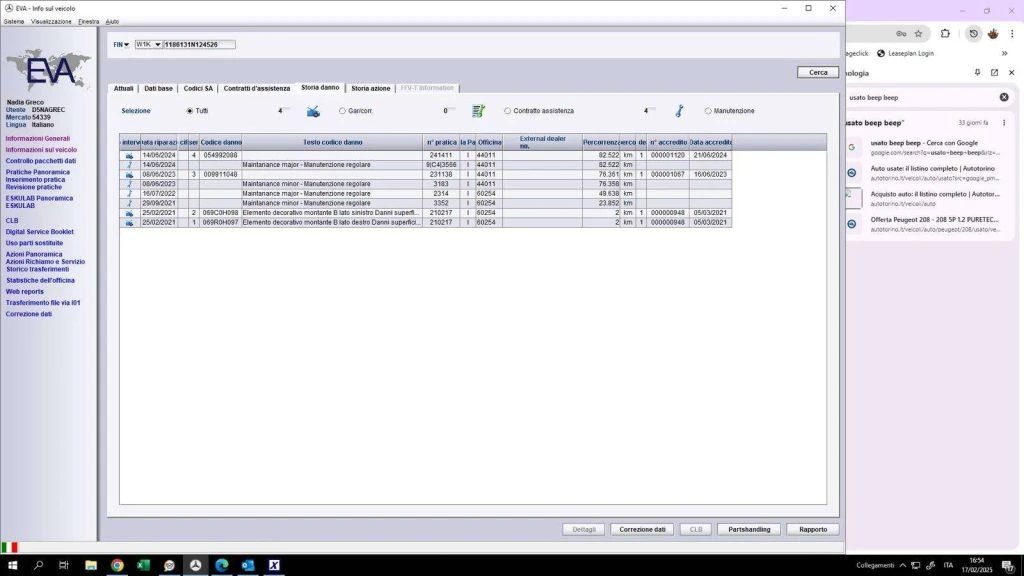Sort by the Testo codice danno column header
The image size is (1024, 576).
[x=332, y=142]
